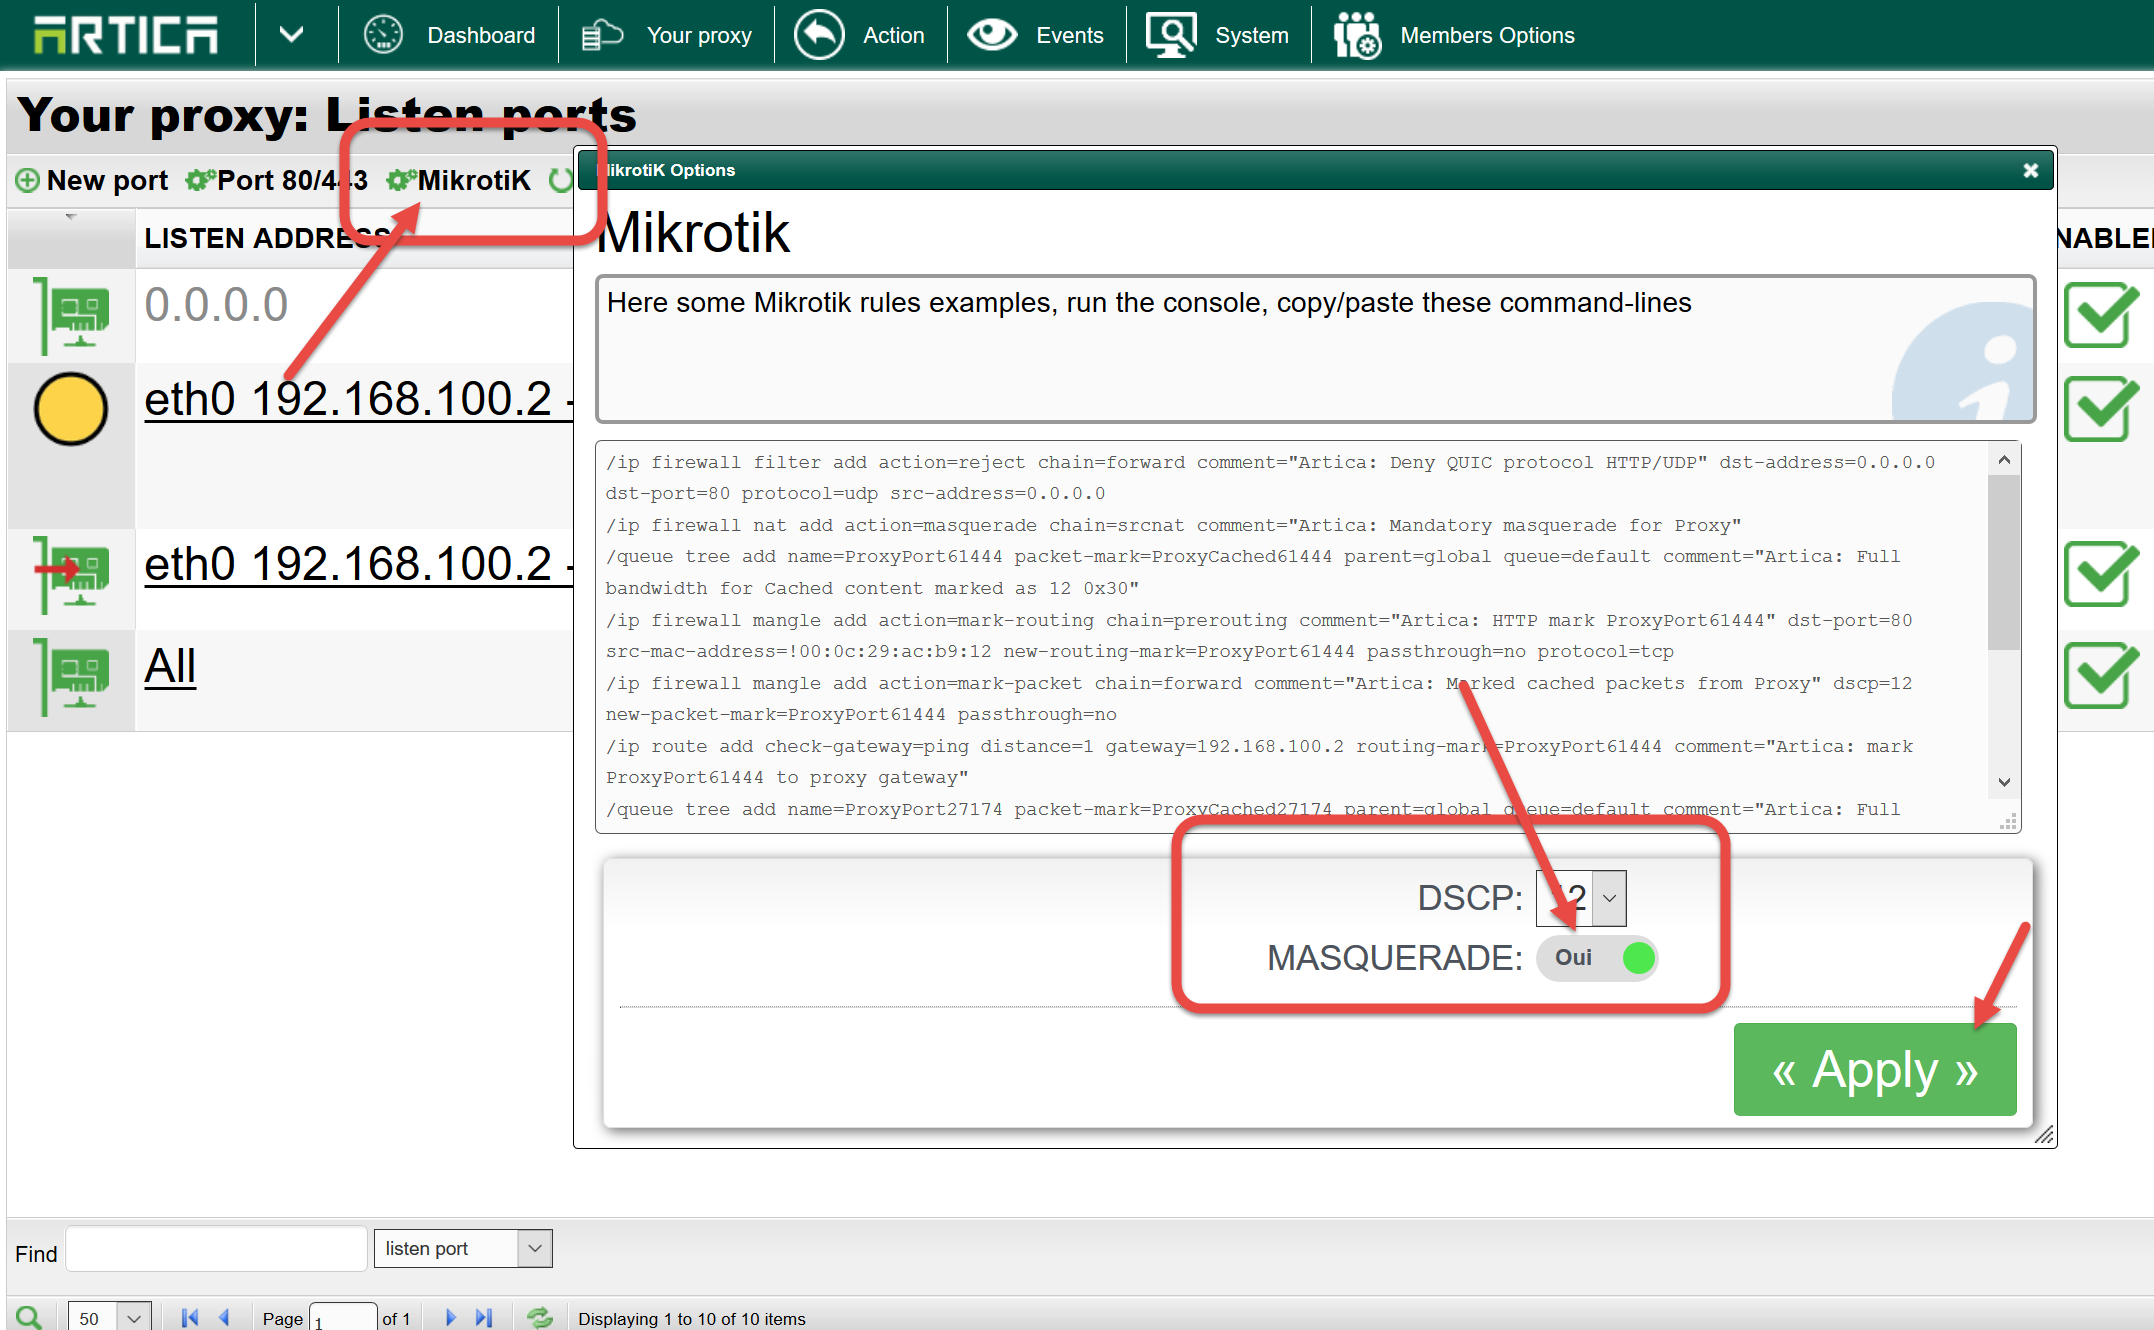2154x1330 pixels.
Task: Click the Artica logo
Action: [x=125, y=35]
